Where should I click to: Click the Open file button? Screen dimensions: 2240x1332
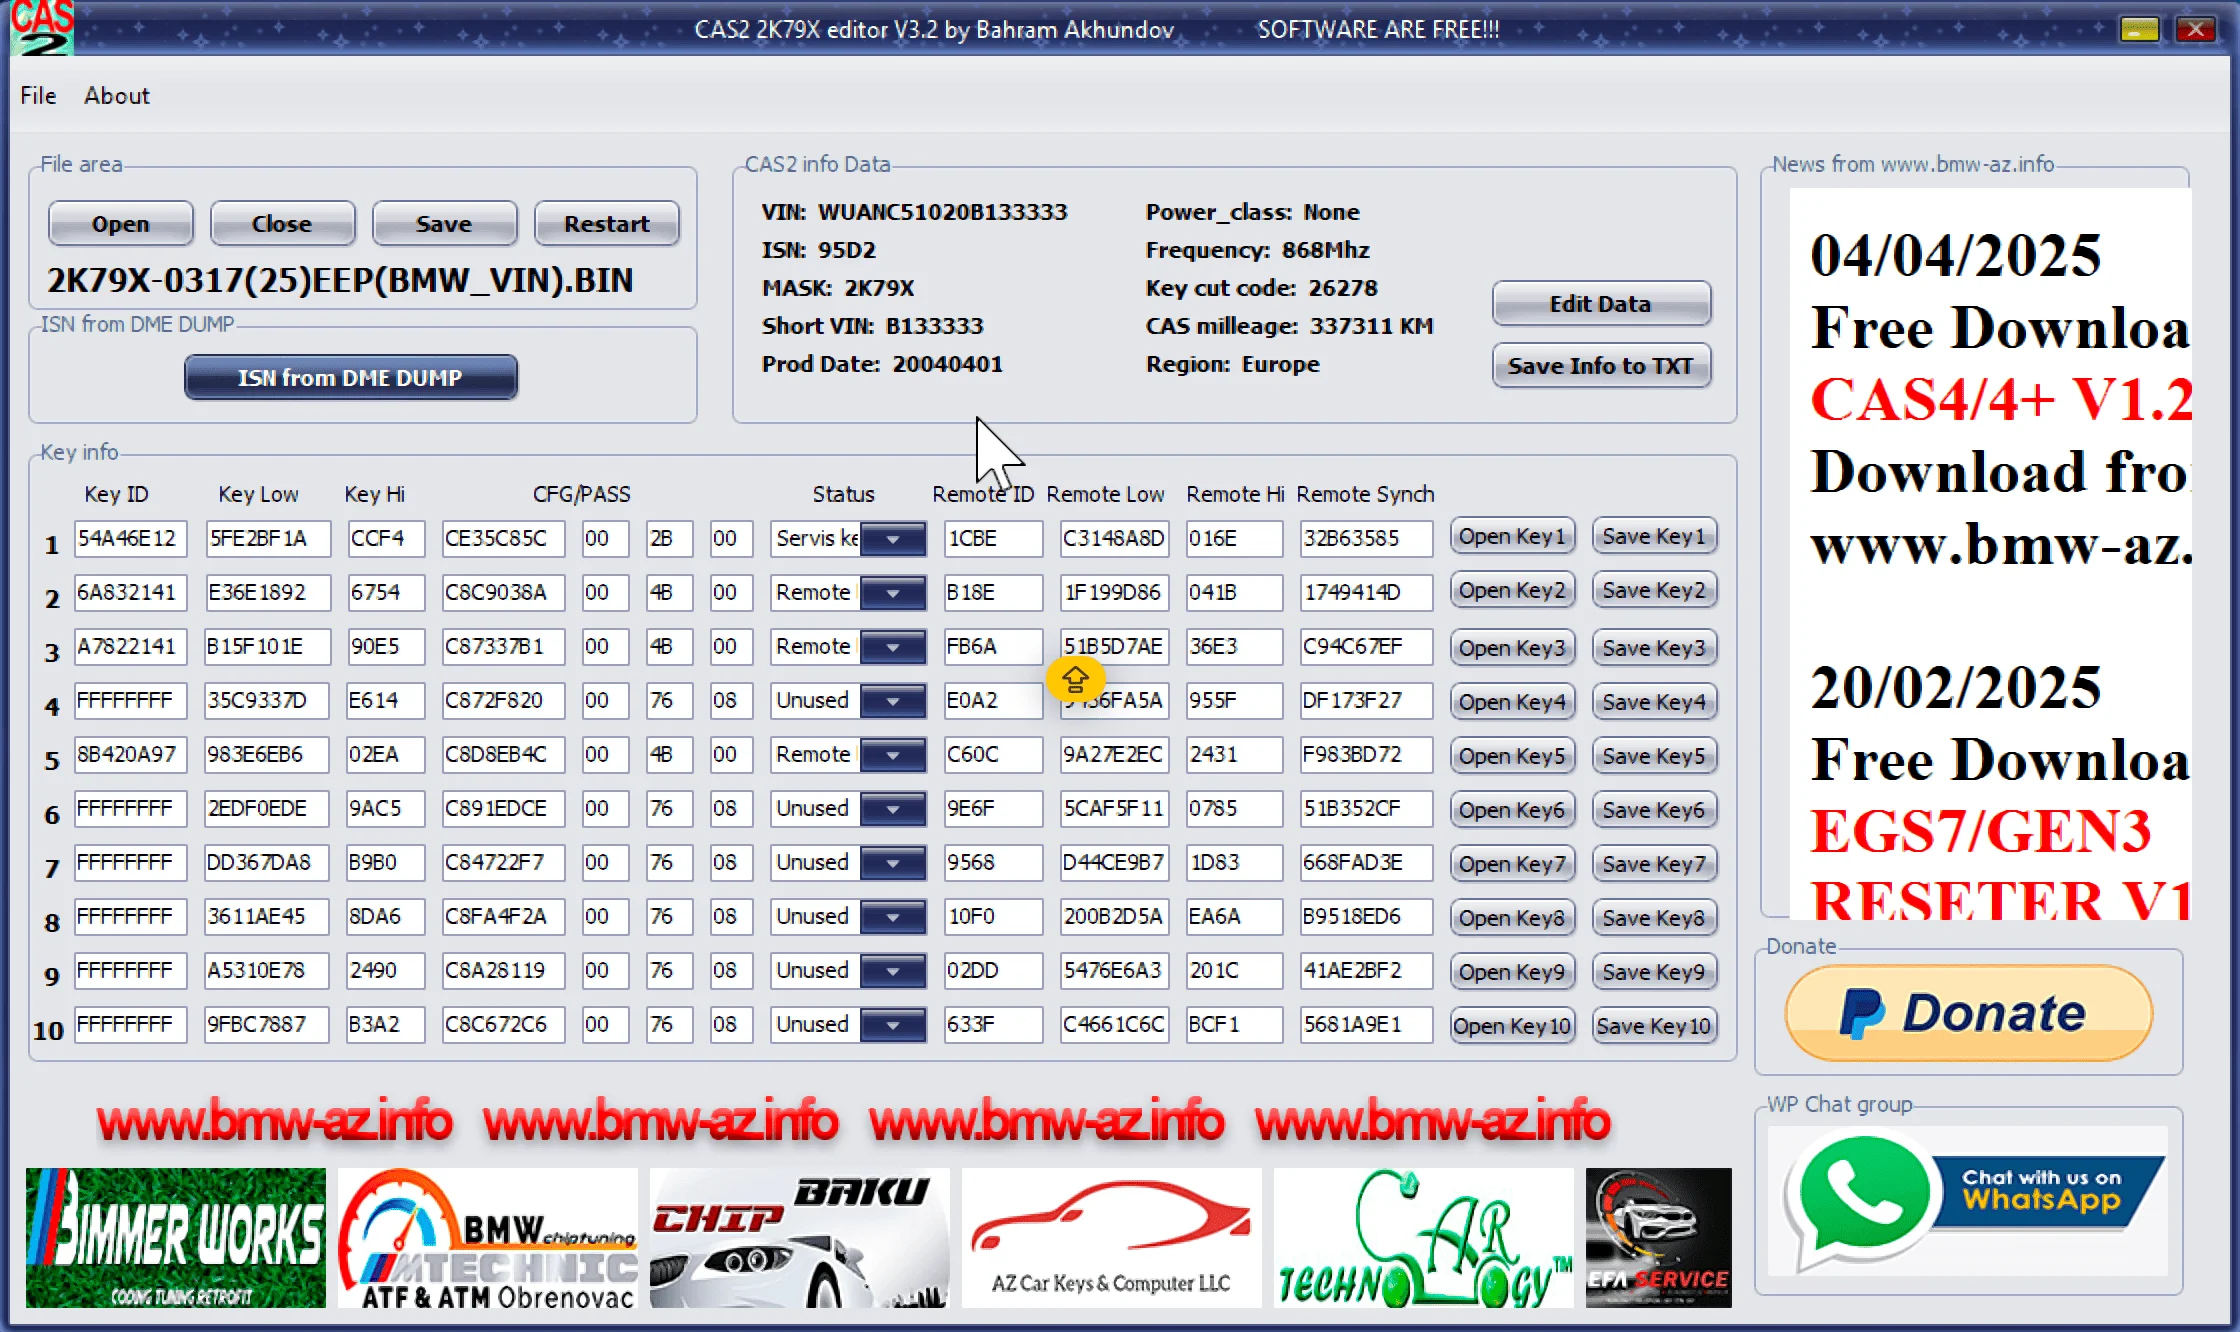121,224
